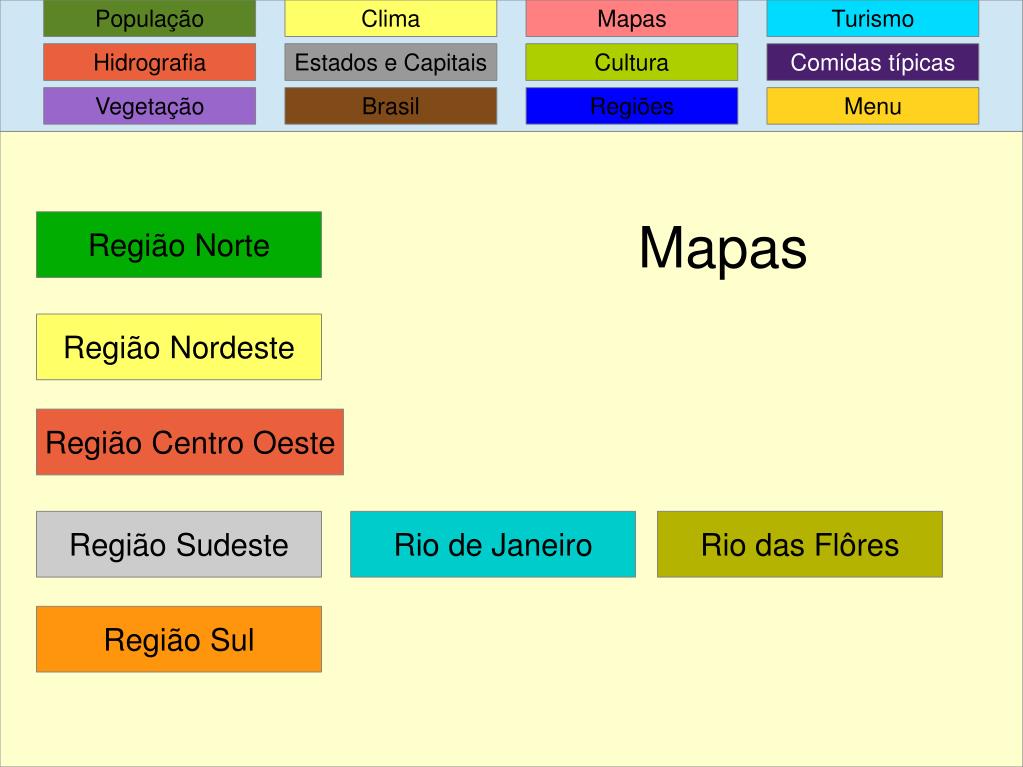Open the blue Regiões button

coord(632,106)
